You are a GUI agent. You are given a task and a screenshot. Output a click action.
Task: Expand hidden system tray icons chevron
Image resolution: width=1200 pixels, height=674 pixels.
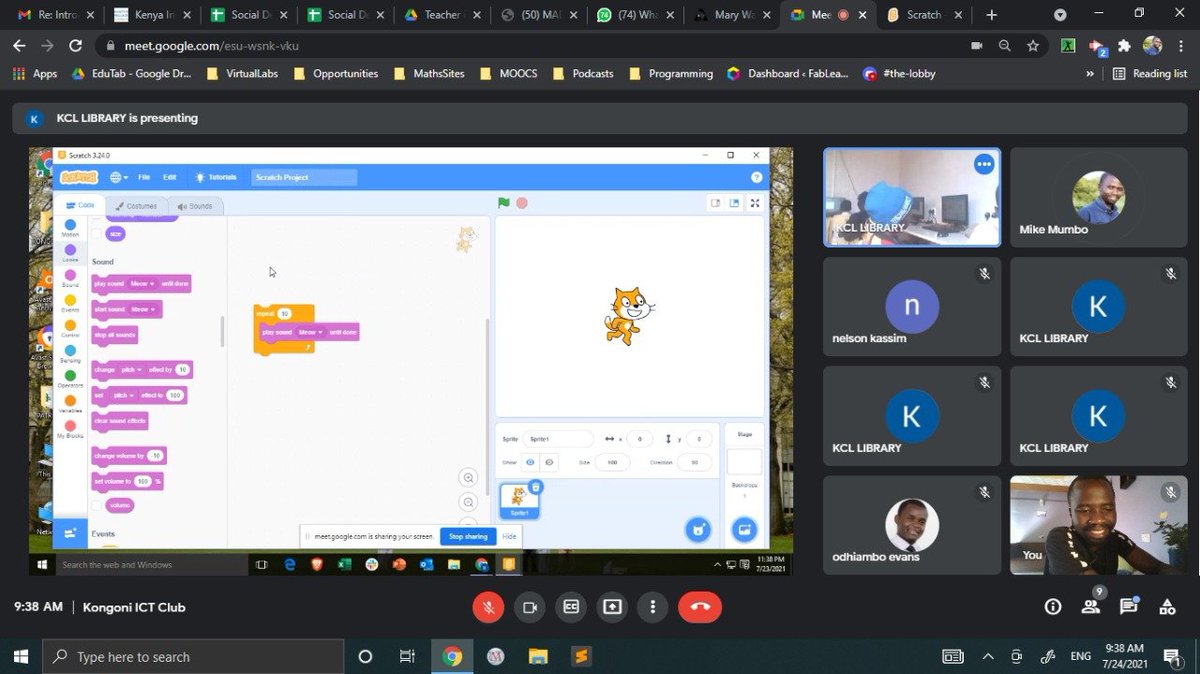989,657
